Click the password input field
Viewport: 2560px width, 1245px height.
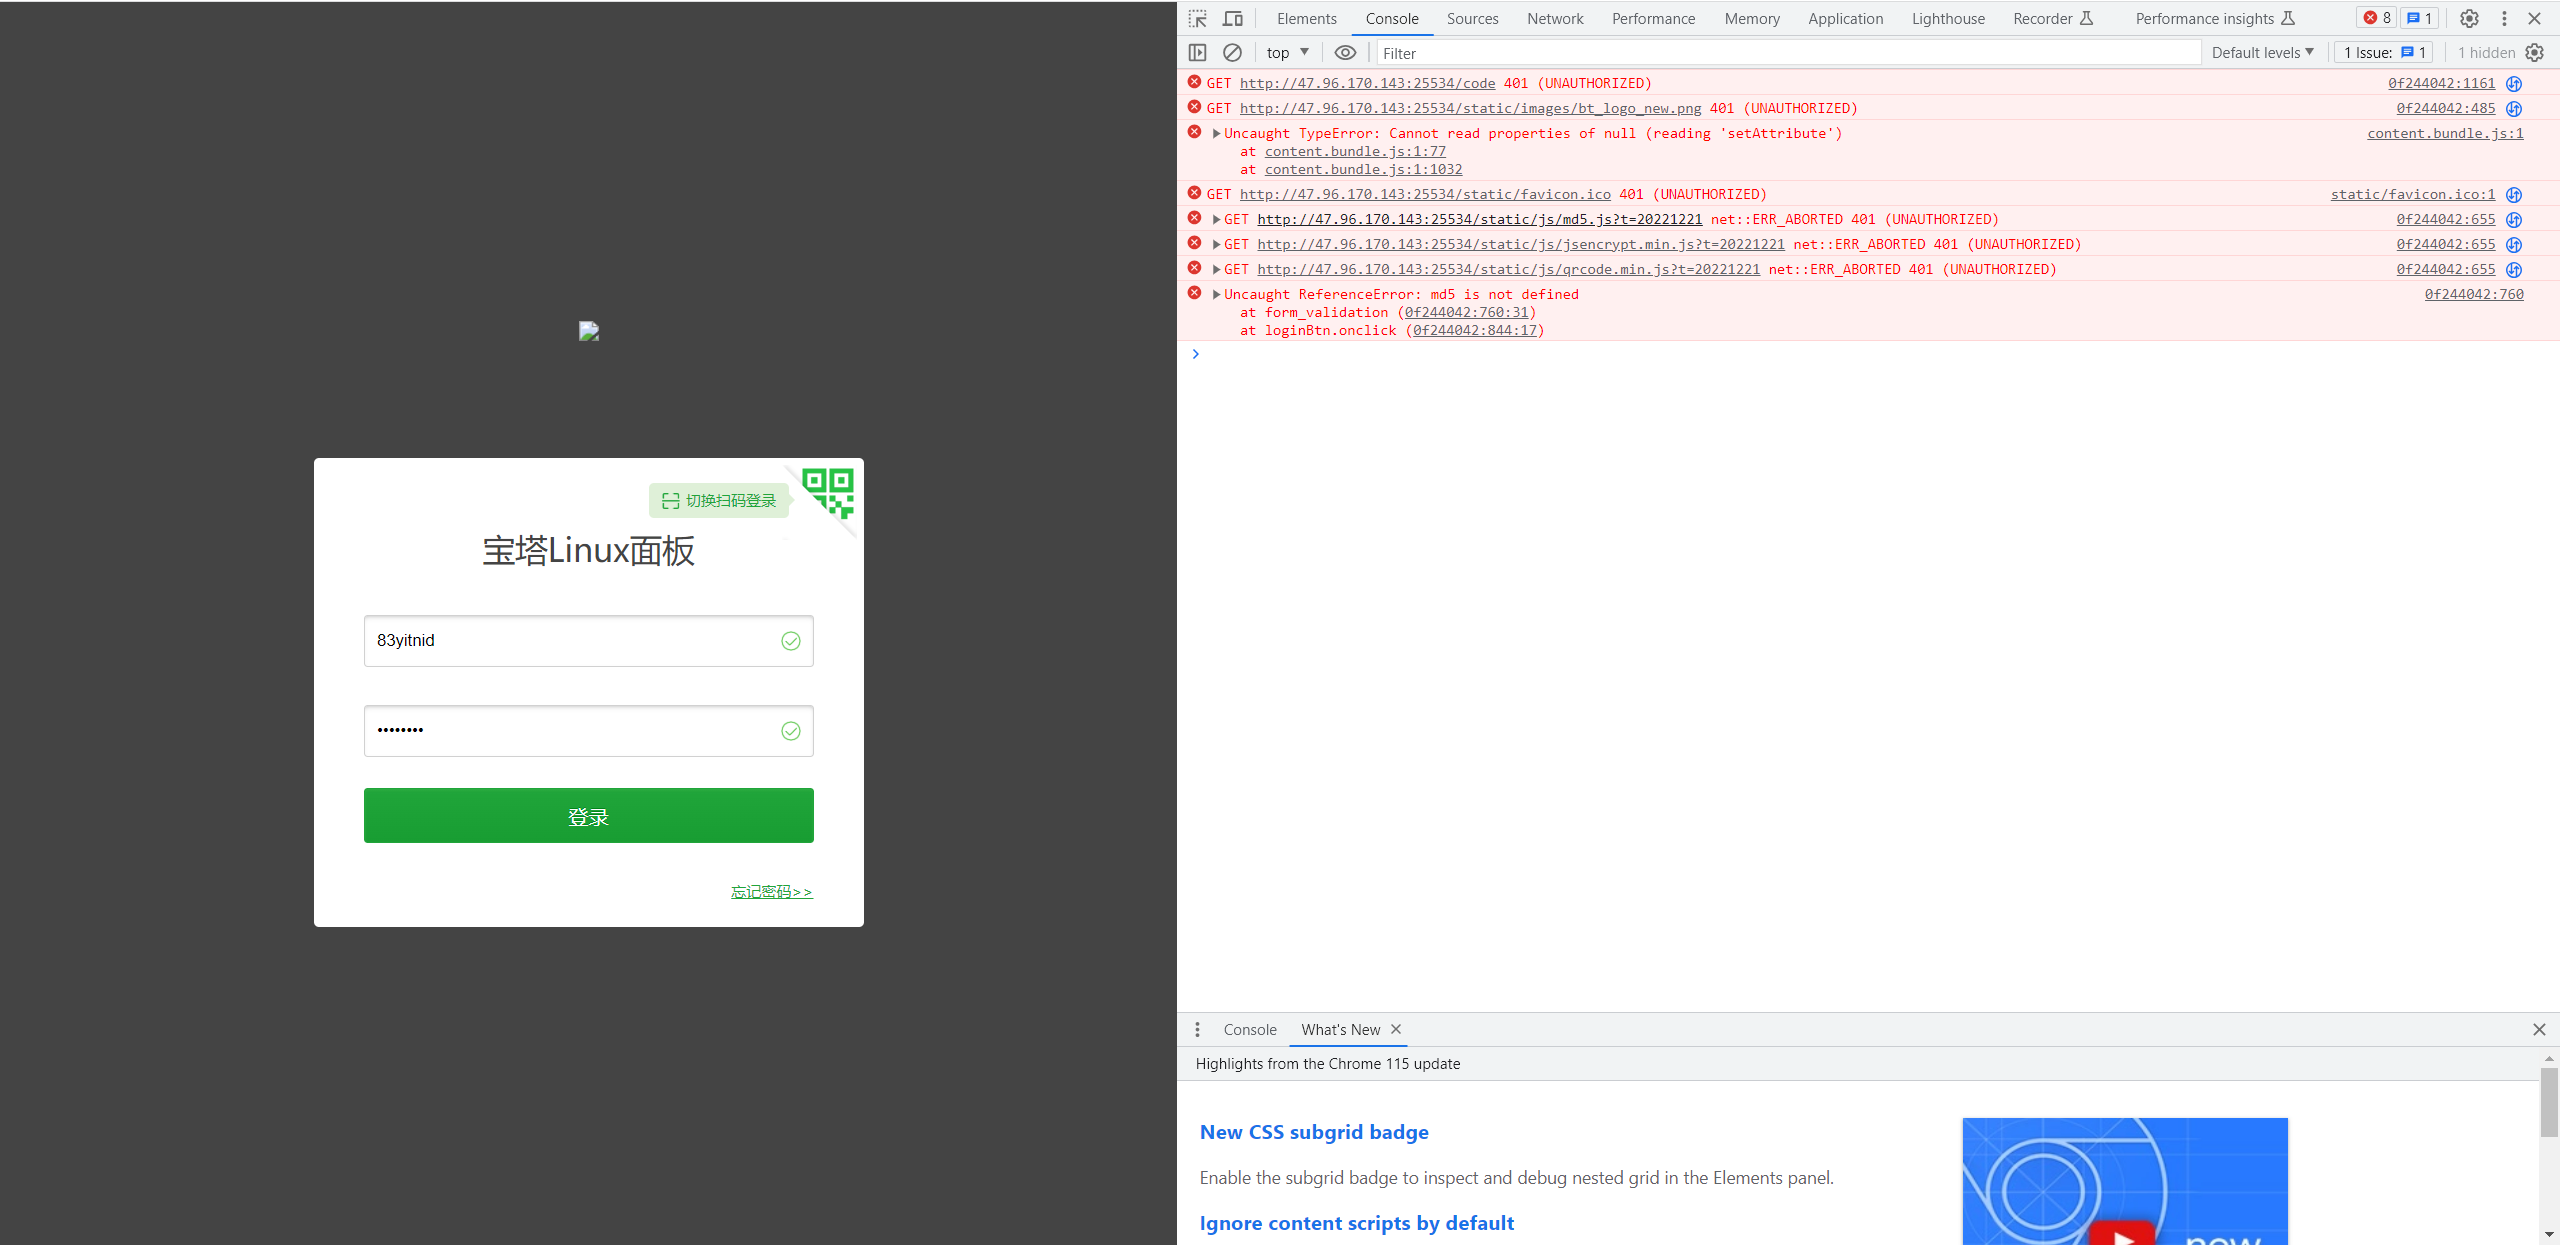tap(589, 731)
